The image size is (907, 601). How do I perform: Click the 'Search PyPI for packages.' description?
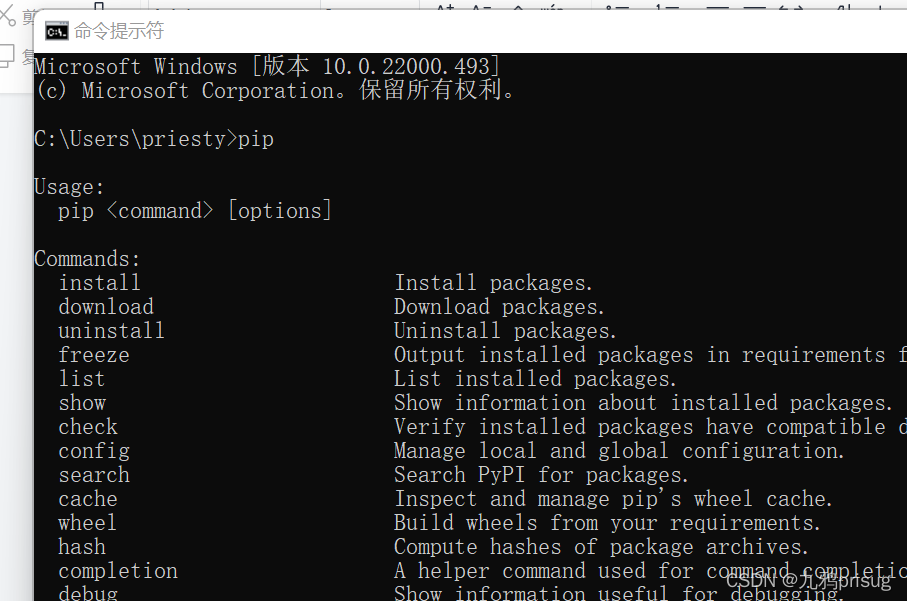point(541,475)
